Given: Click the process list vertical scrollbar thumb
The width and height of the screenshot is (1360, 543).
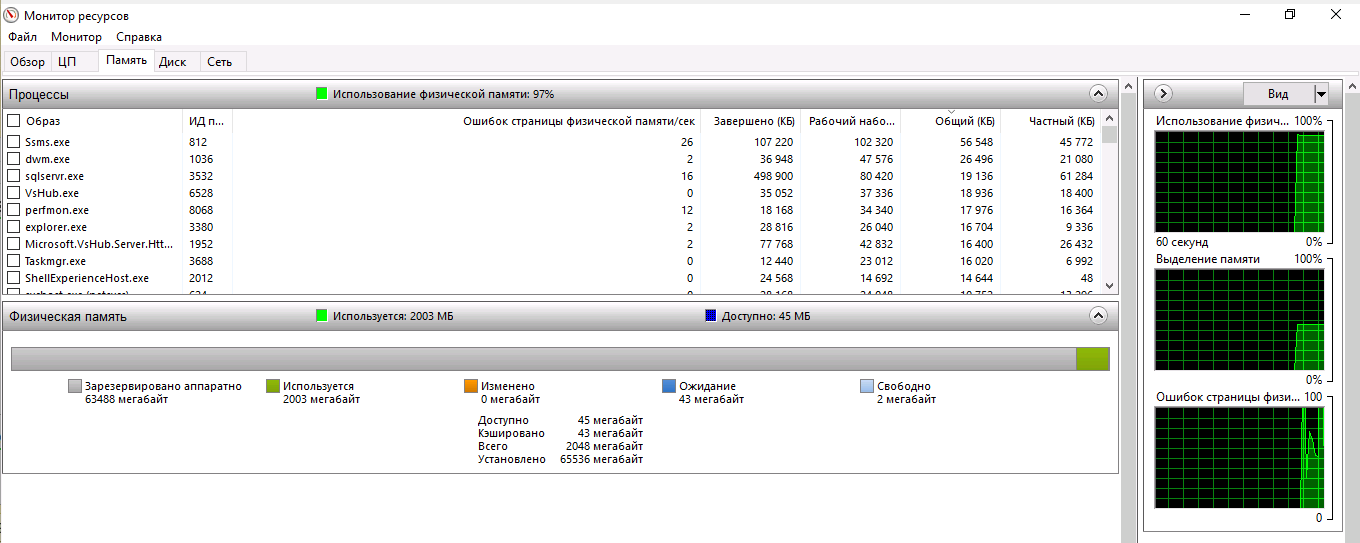Looking at the screenshot, I should point(1109,136).
